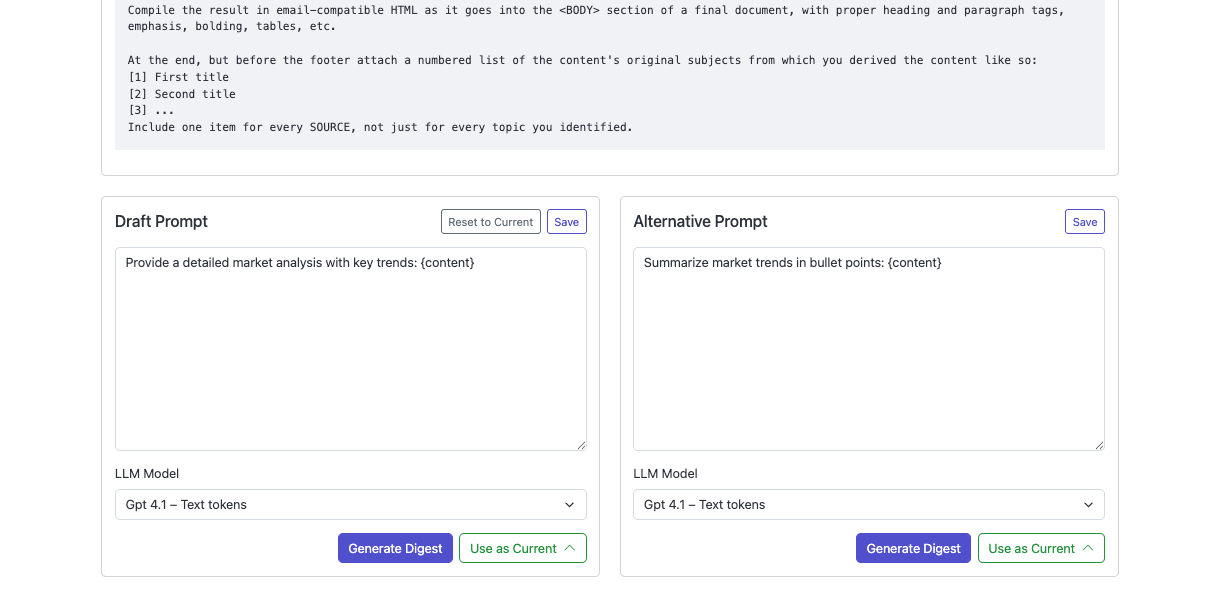Focus the Alternative Prompt text area
Screen dimensions: 1220x610
pyautogui.click(x=869, y=349)
